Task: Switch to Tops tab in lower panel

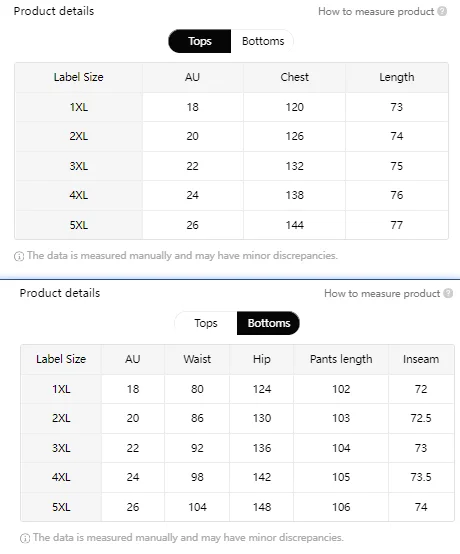Action: (x=206, y=323)
